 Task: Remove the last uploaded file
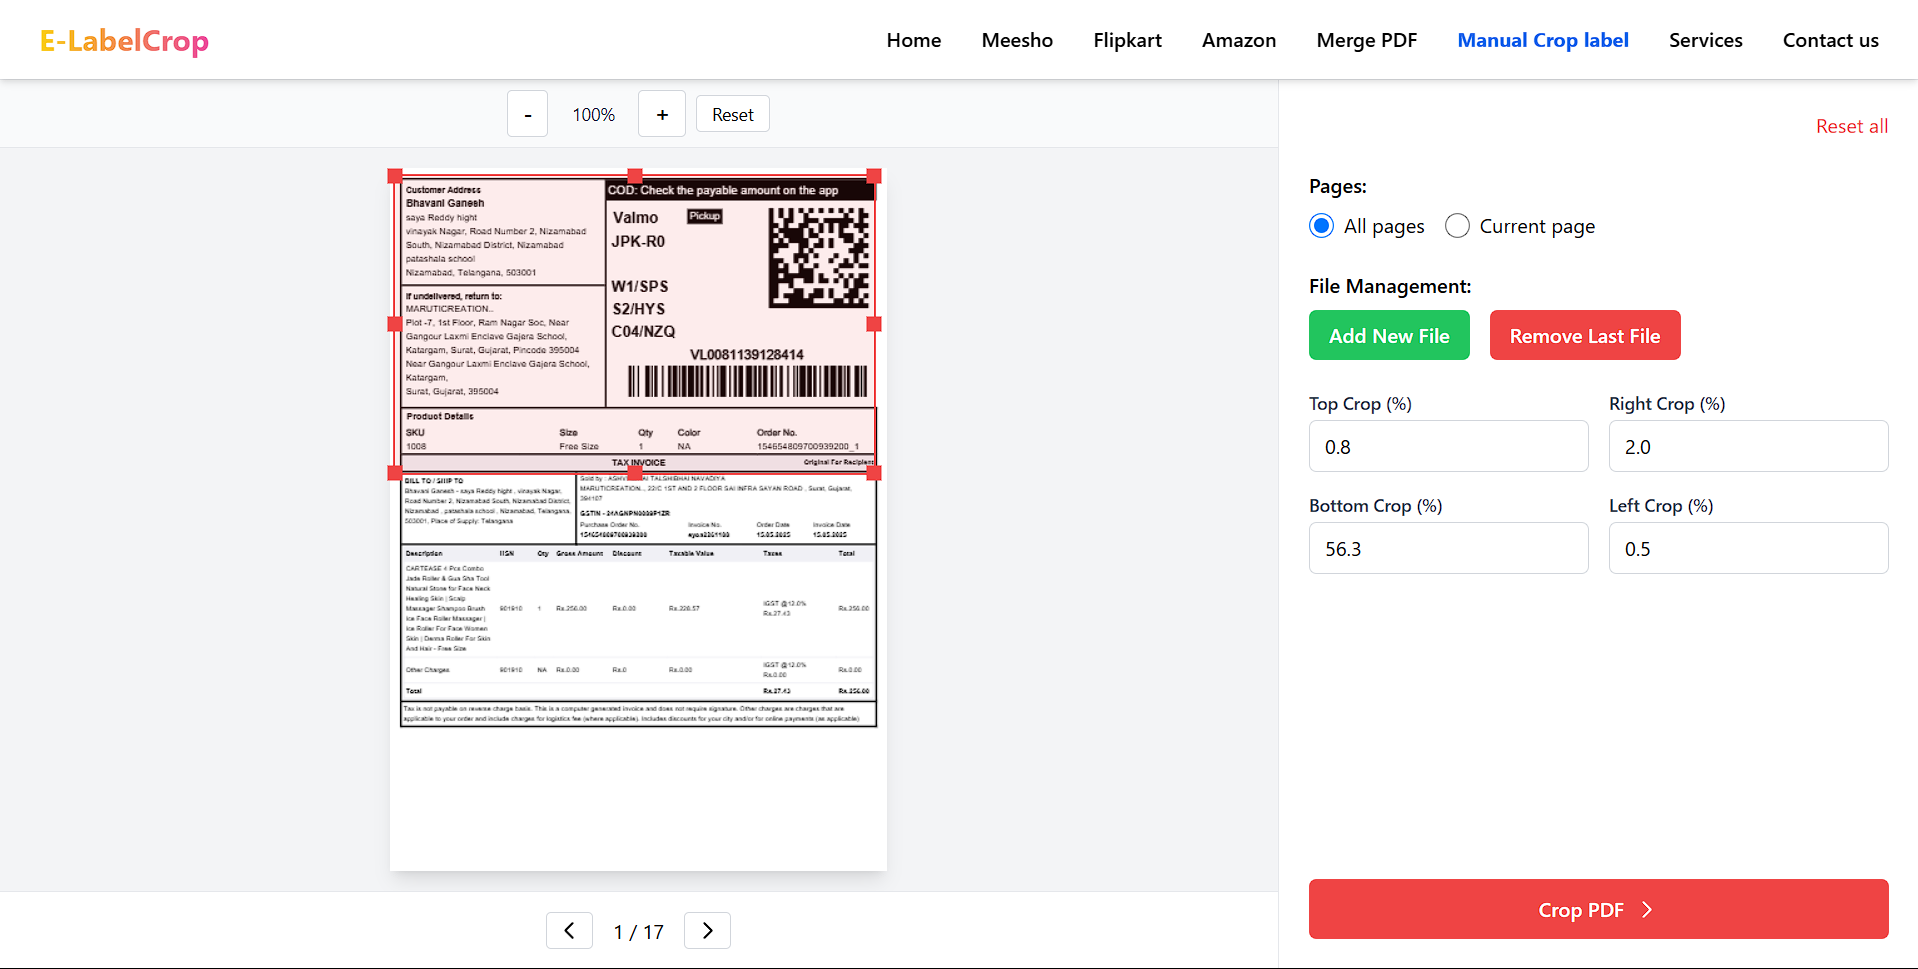[1584, 335]
